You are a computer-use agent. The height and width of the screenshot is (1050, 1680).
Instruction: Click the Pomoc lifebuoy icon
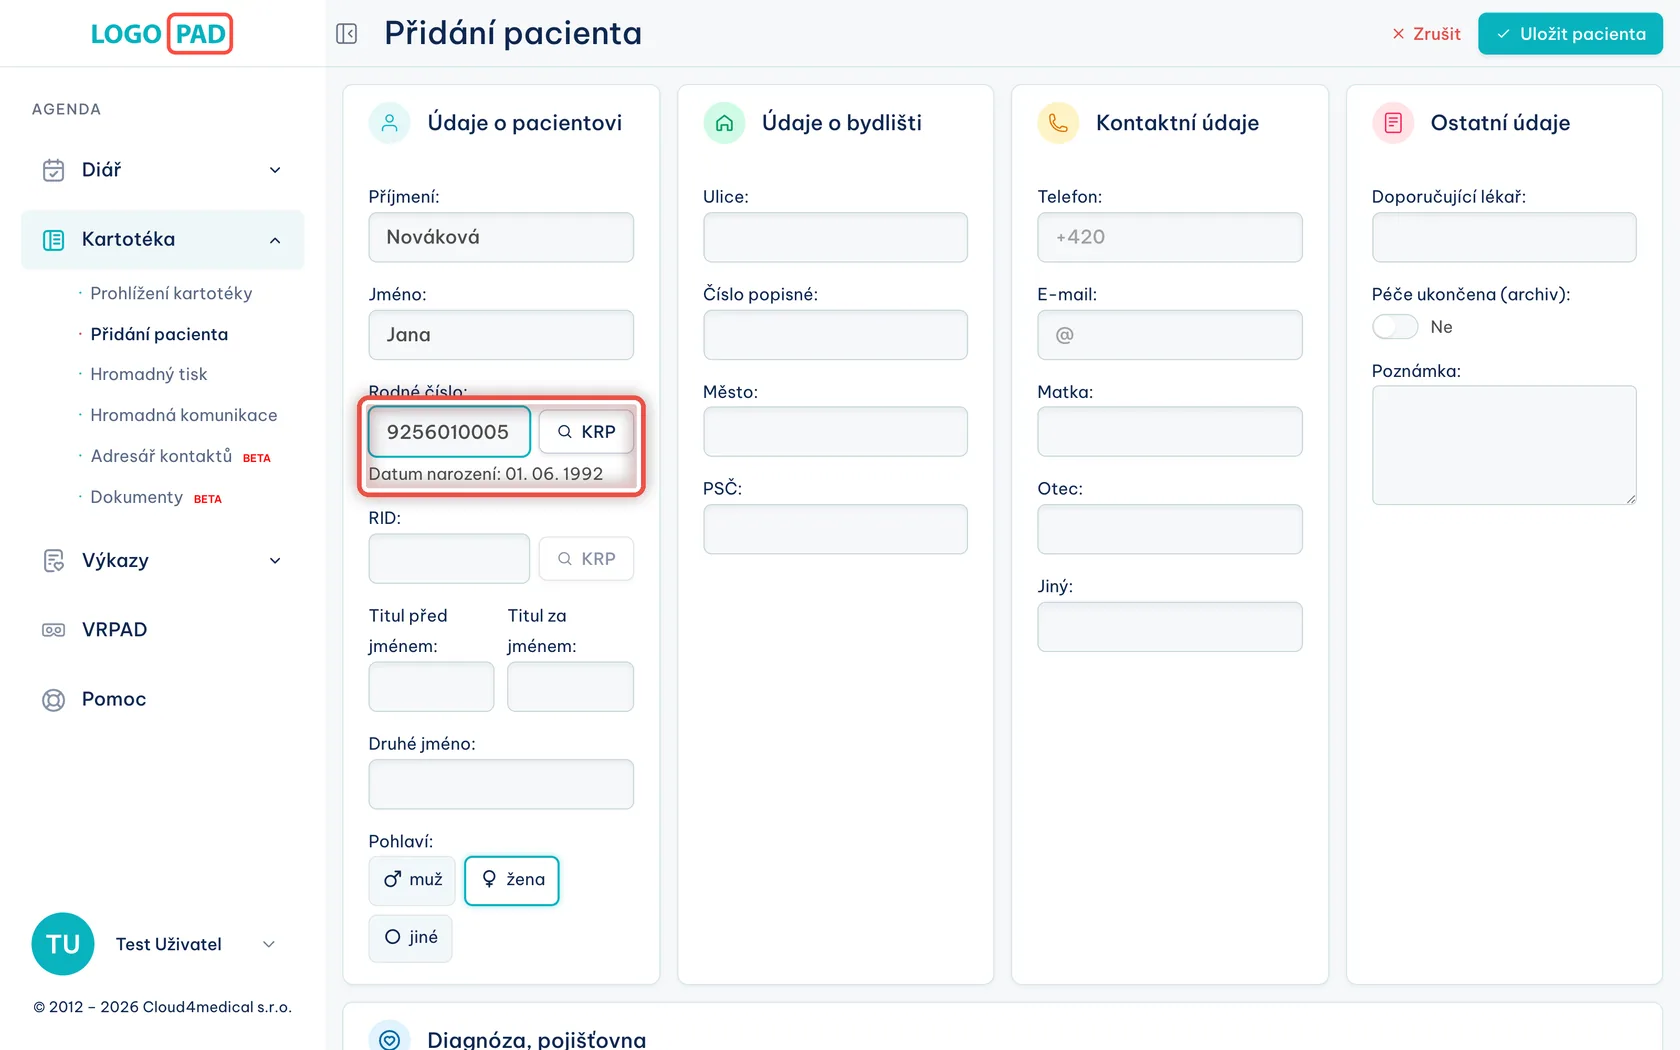(54, 700)
